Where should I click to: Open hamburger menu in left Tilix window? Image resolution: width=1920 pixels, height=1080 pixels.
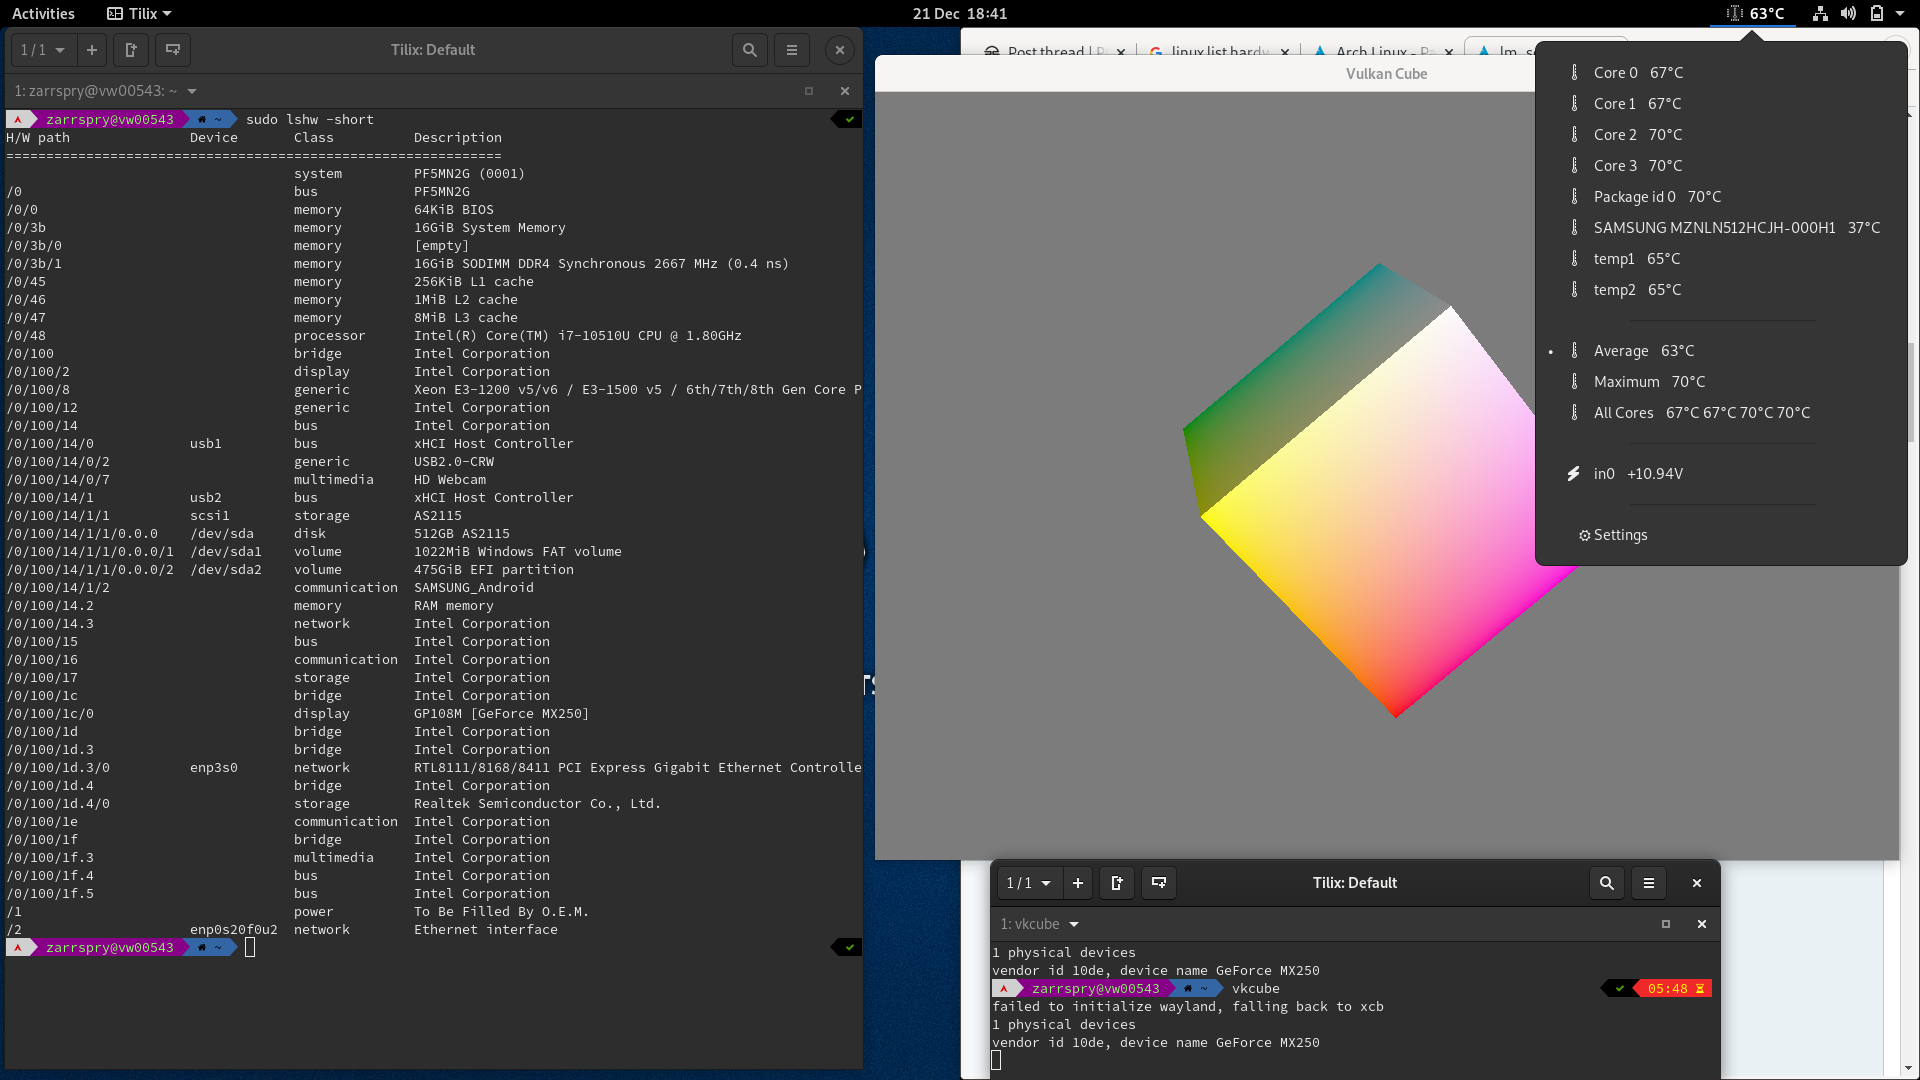click(792, 50)
